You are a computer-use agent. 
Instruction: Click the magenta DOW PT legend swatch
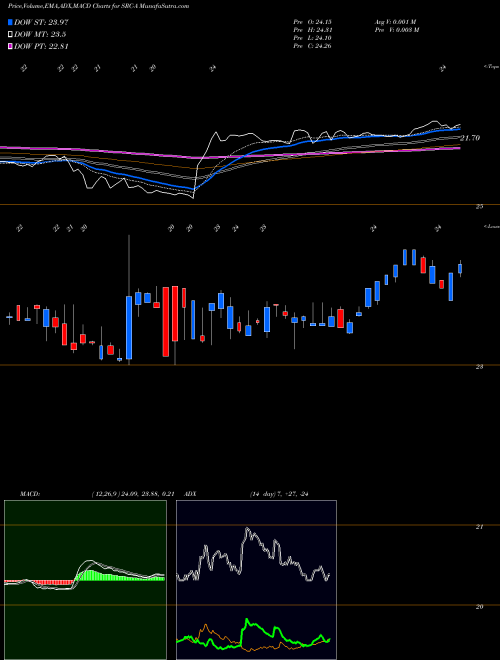[x=10, y=46]
